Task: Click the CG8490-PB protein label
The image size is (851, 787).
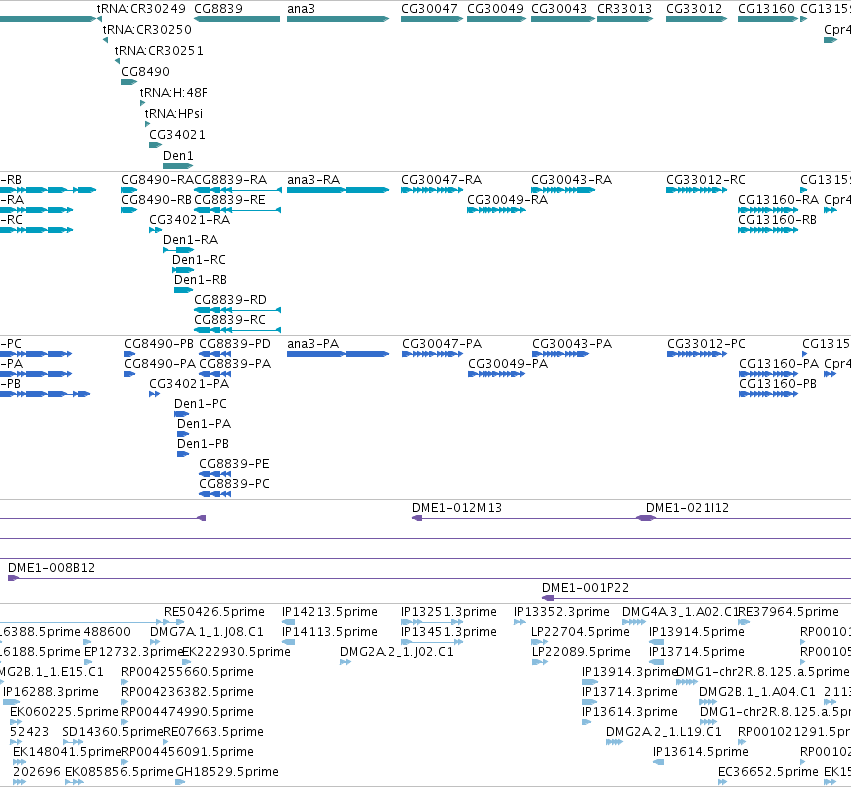Action: (159, 344)
